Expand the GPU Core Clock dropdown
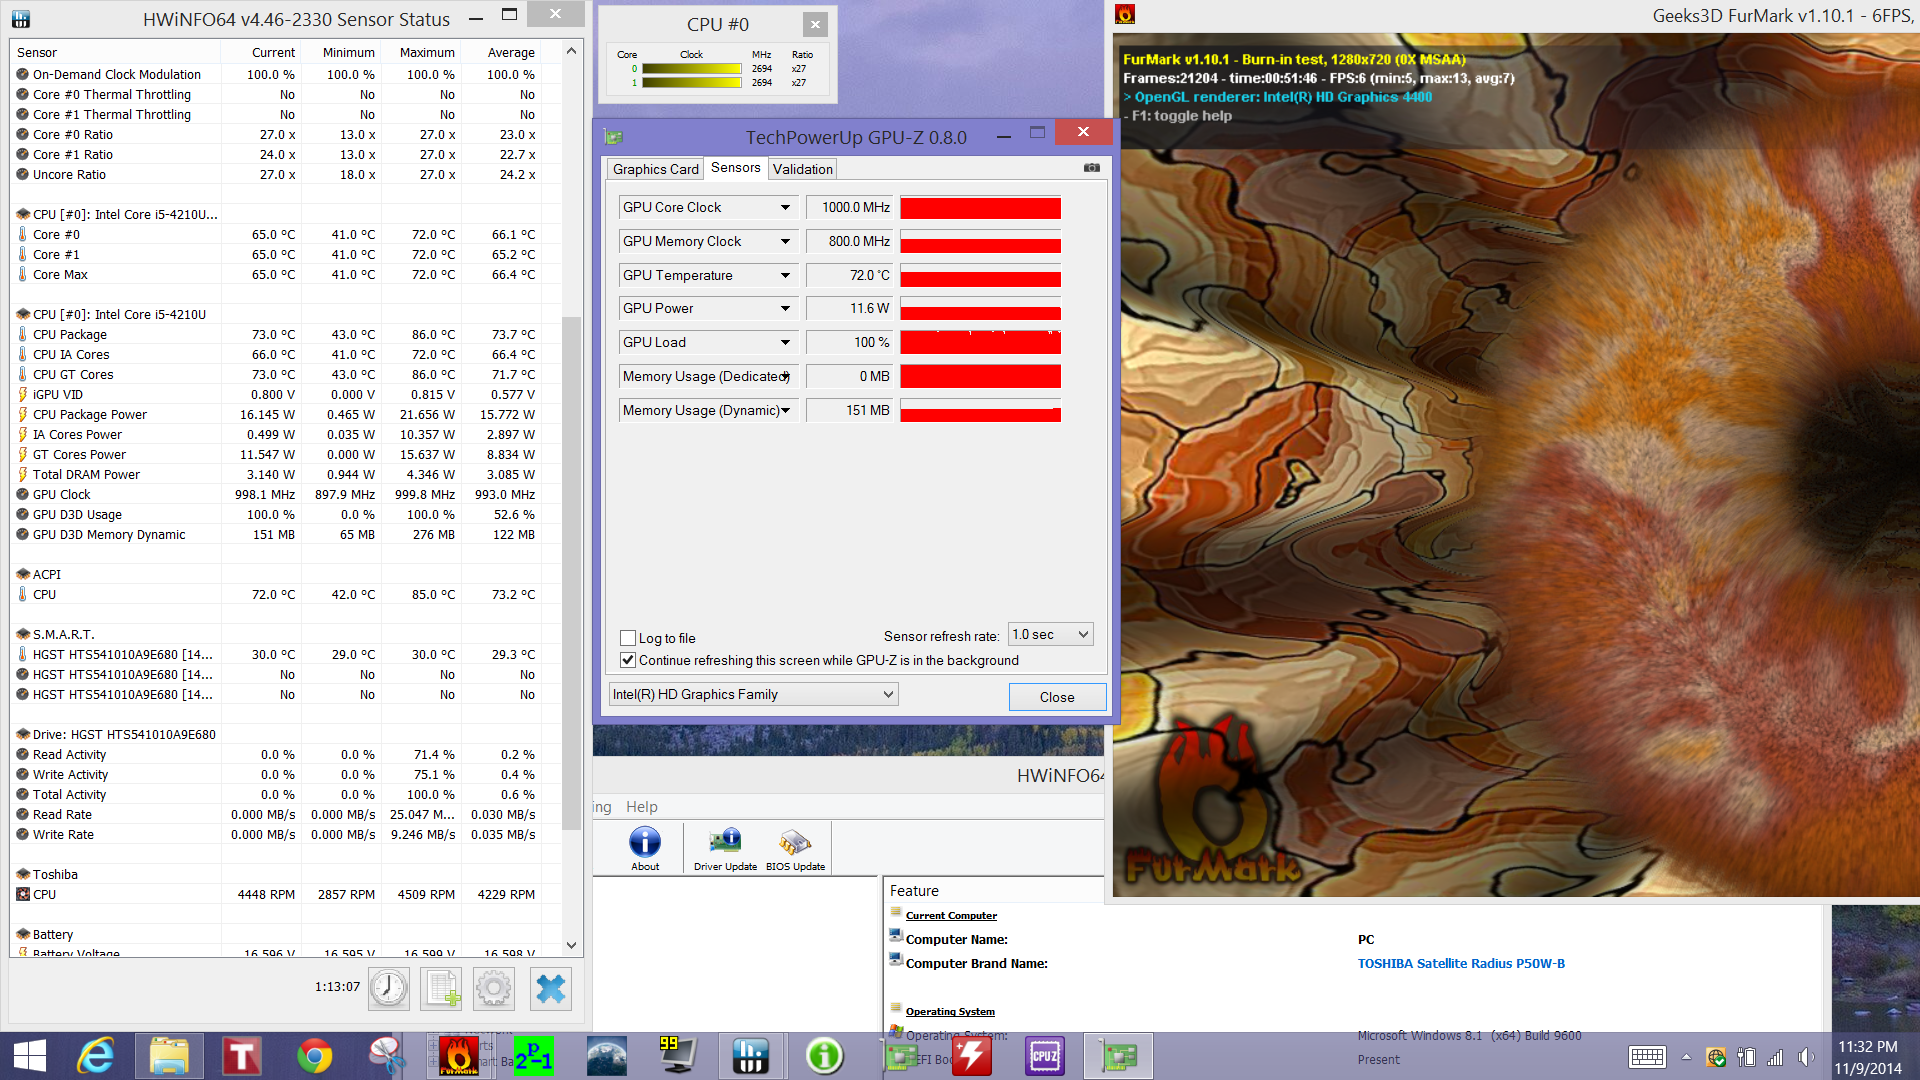The image size is (1920, 1080). [x=785, y=208]
